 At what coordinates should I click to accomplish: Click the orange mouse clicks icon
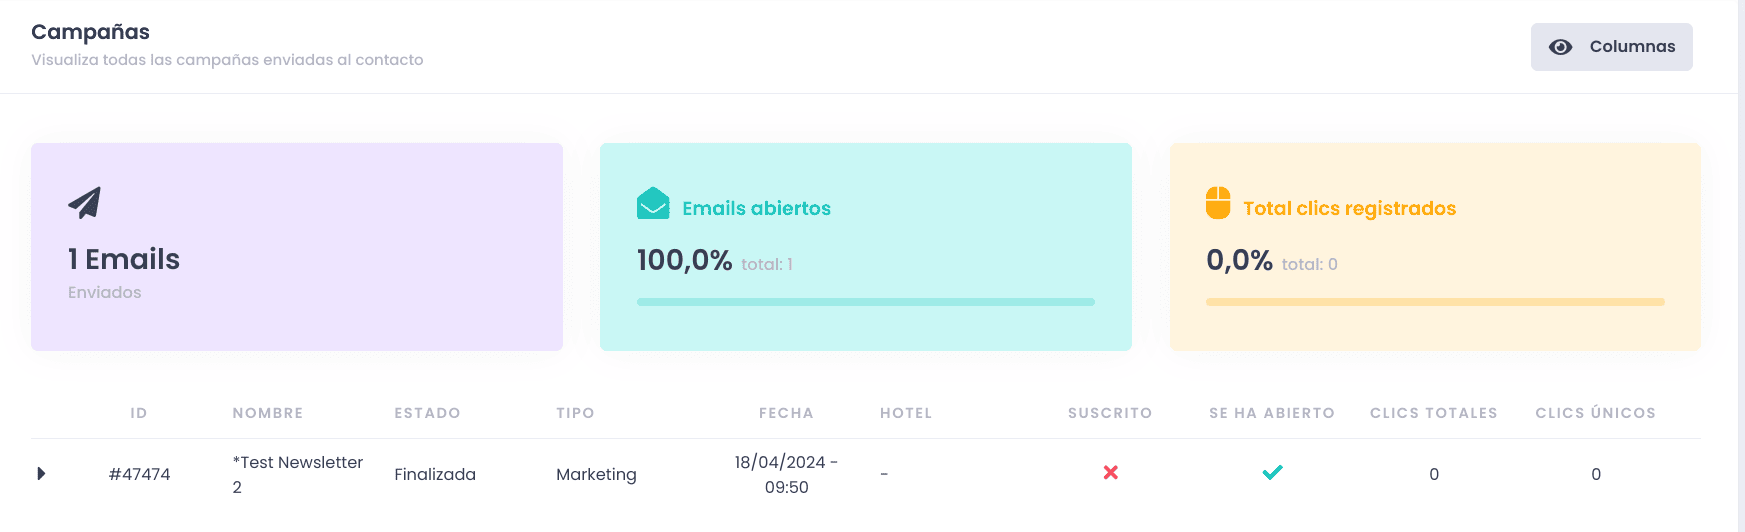tap(1218, 202)
